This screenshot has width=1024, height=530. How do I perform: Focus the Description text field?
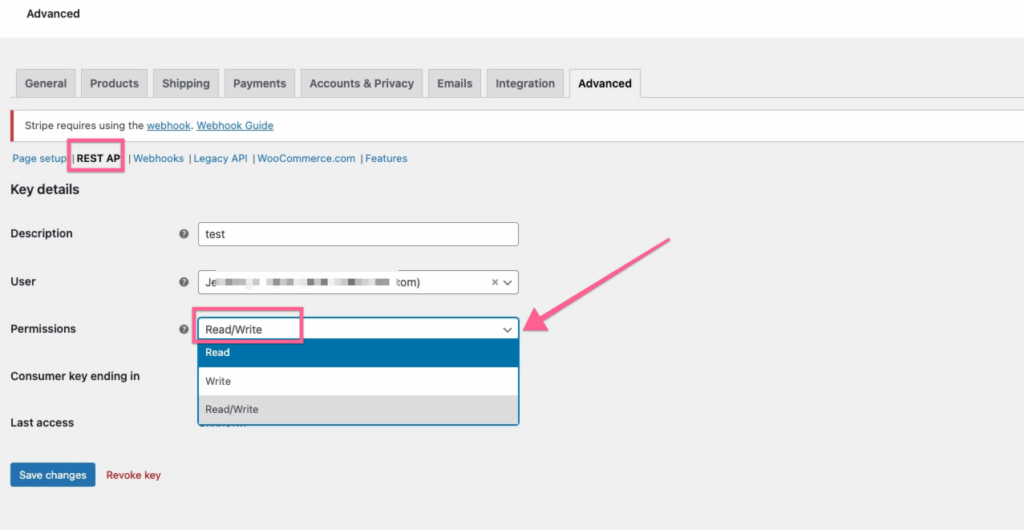358,234
